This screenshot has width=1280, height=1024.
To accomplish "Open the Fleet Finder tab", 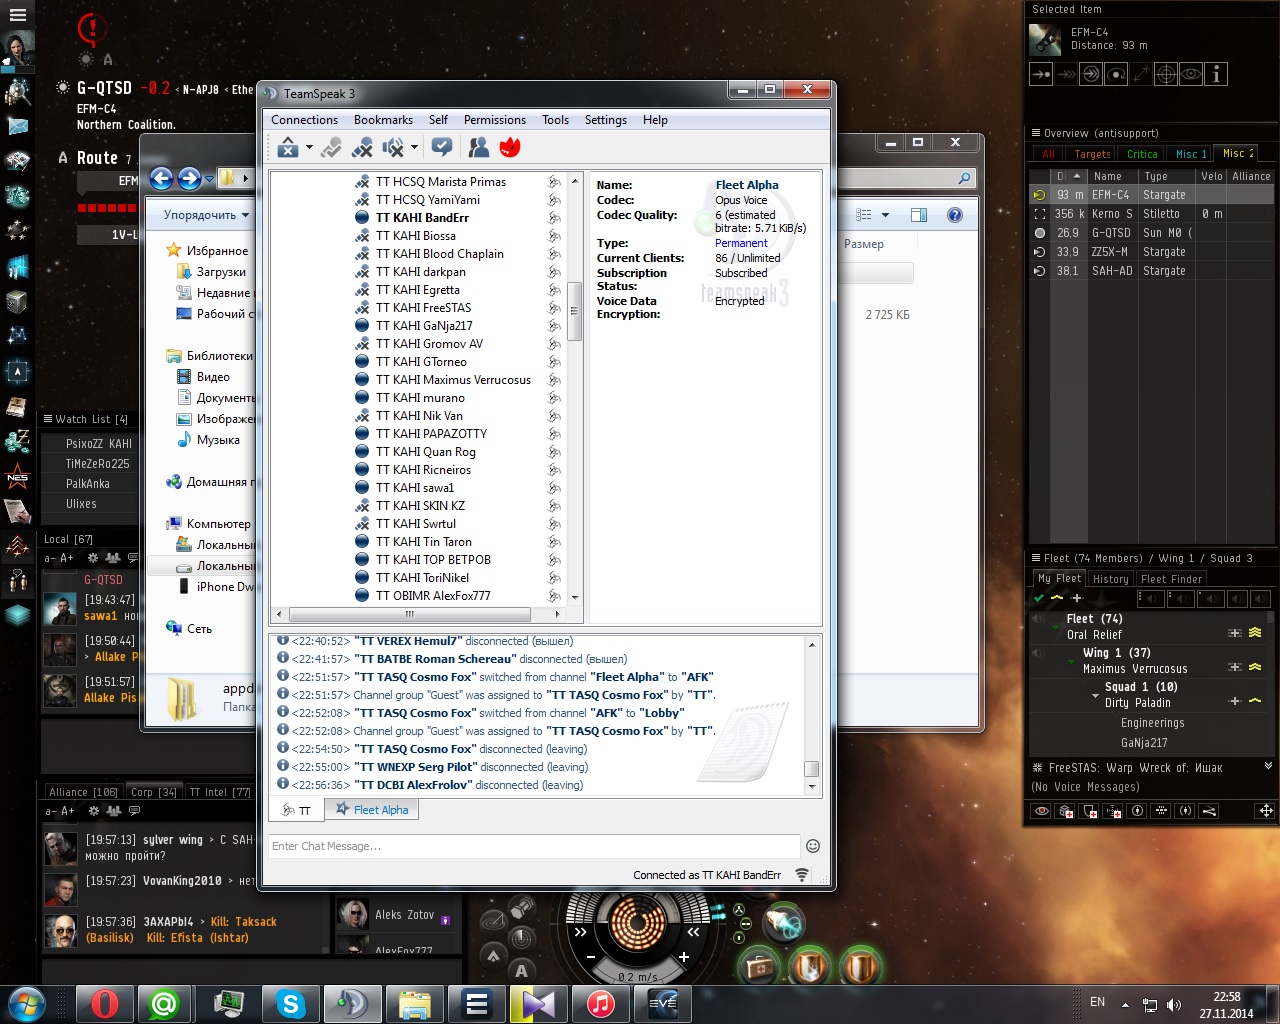I will (1172, 579).
